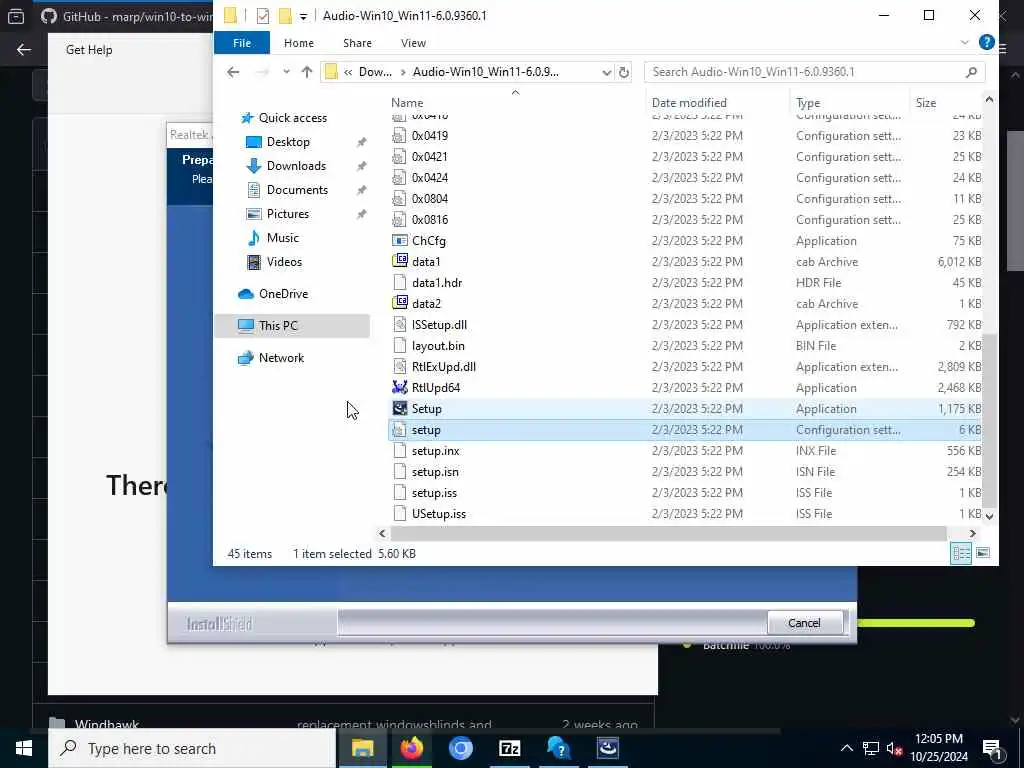
Task: Select file 0x0419
Action: tap(430, 136)
